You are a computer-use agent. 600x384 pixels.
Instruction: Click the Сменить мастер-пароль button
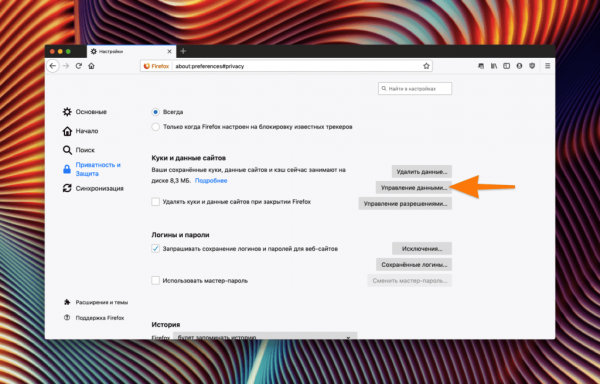(x=410, y=281)
